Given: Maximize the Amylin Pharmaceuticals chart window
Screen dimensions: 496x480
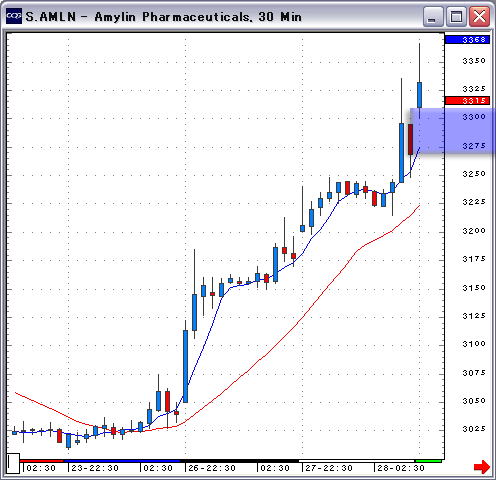Looking at the screenshot, I should pos(456,16).
